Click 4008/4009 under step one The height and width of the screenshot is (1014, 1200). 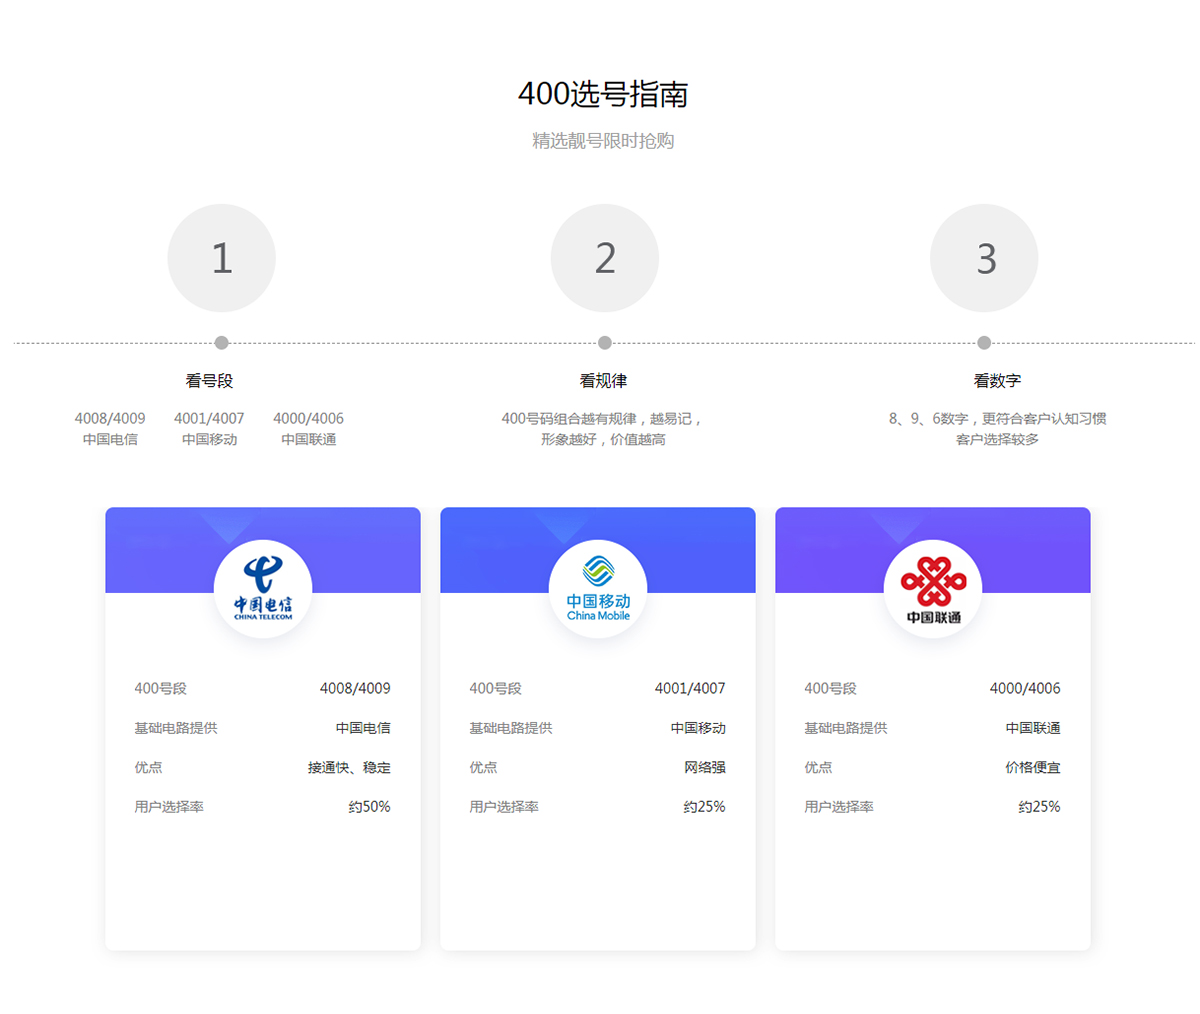(110, 419)
